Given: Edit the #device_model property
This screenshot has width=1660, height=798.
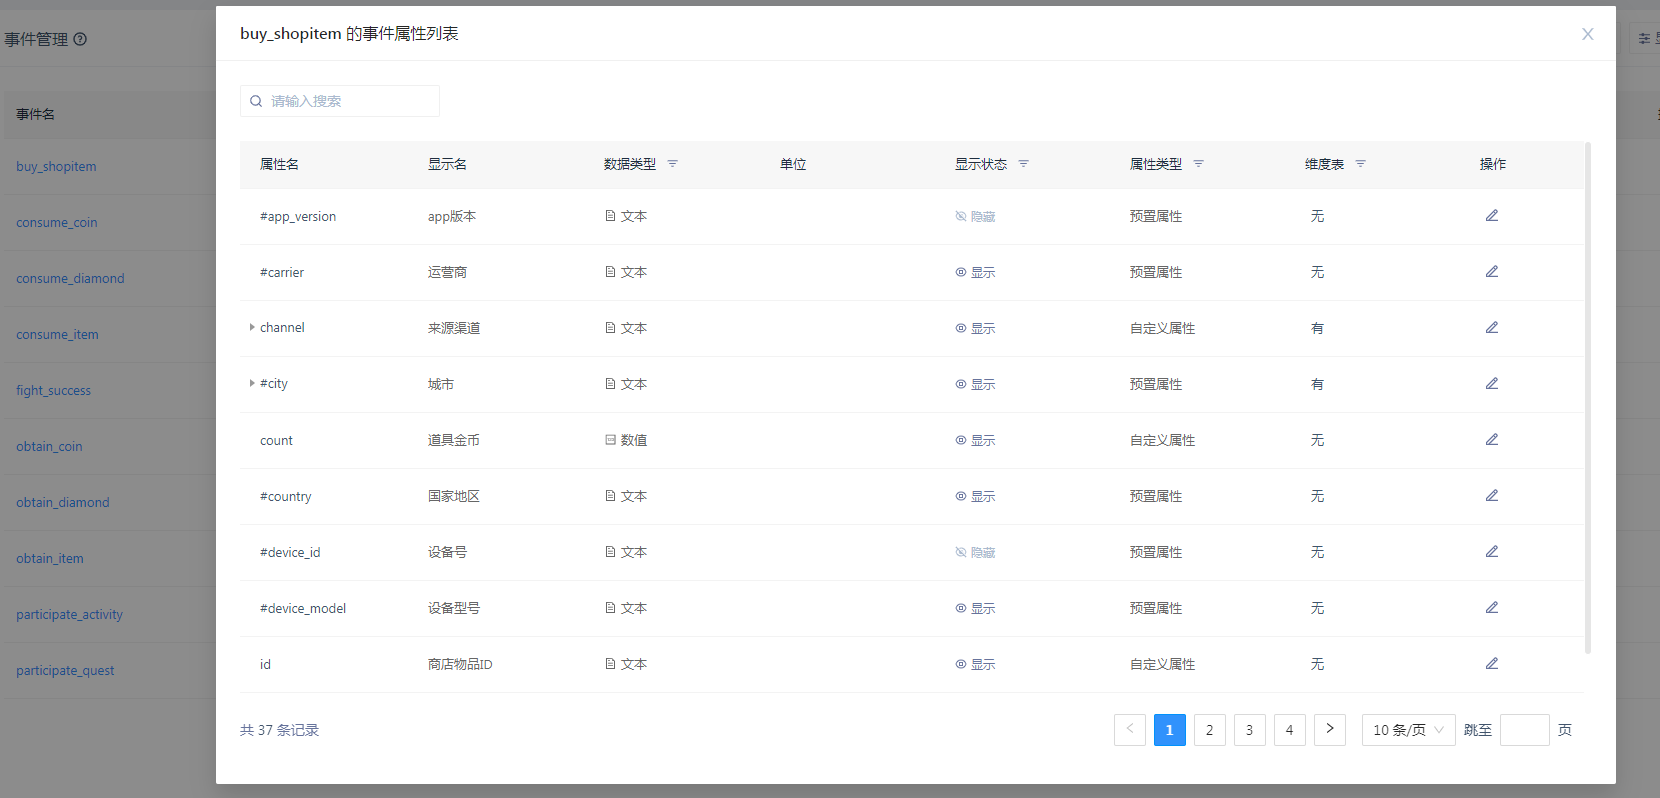Looking at the screenshot, I should [x=1491, y=608].
